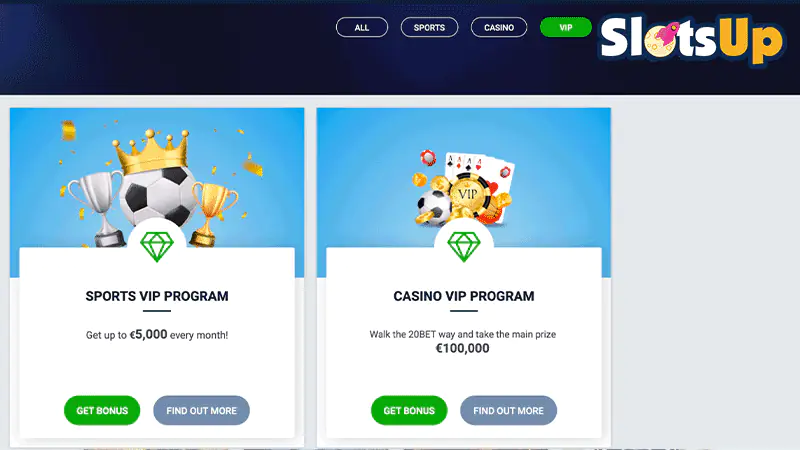Click the CASINO VIP PROGRAM heading

(464, 296)
